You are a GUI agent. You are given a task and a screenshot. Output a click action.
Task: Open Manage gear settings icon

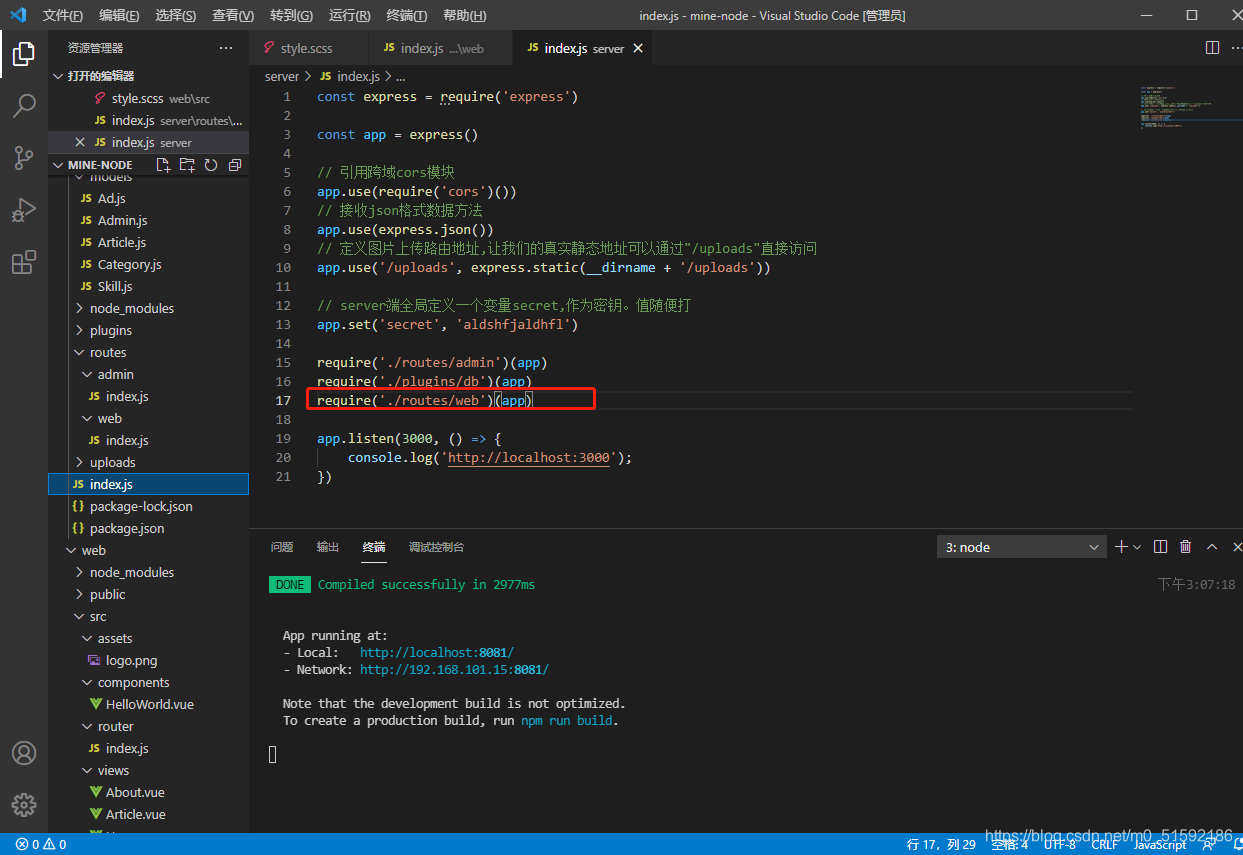[x=24, y=805]
